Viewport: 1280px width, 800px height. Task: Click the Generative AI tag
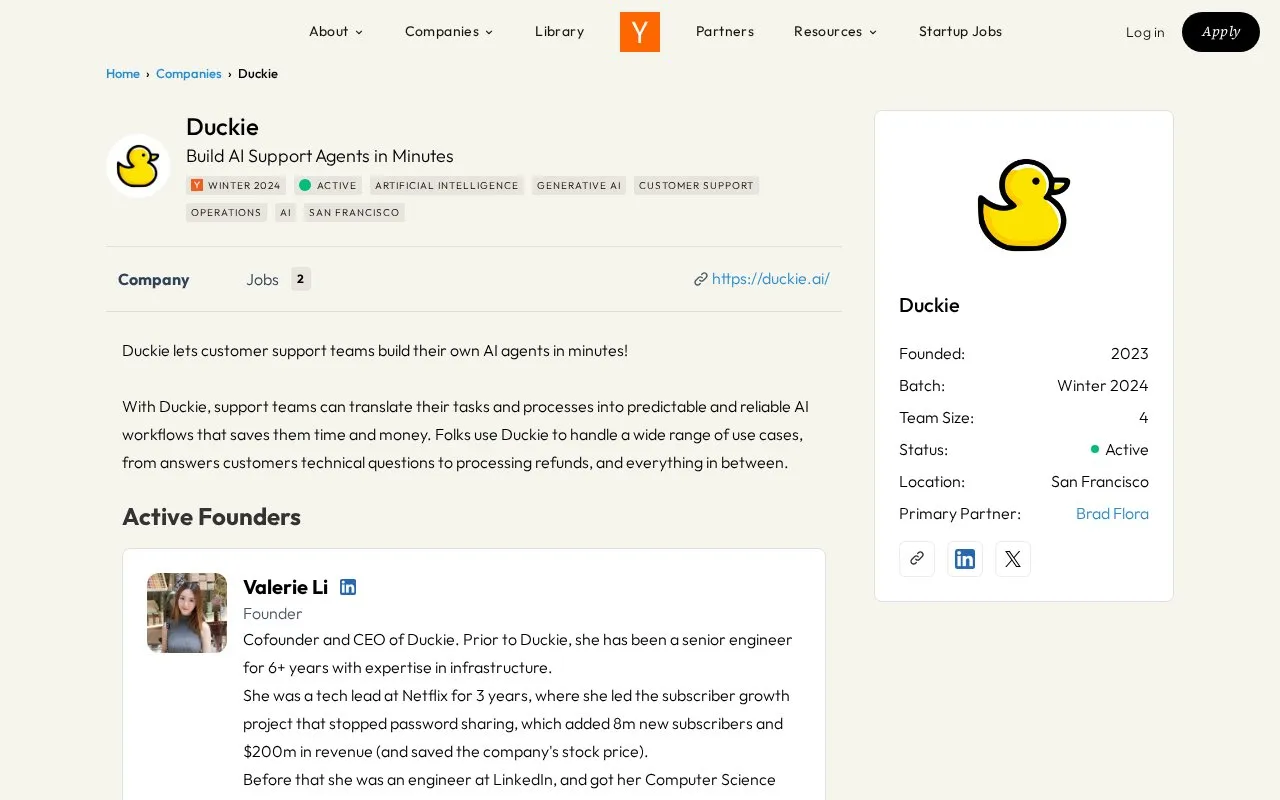(x=579, y=185)
